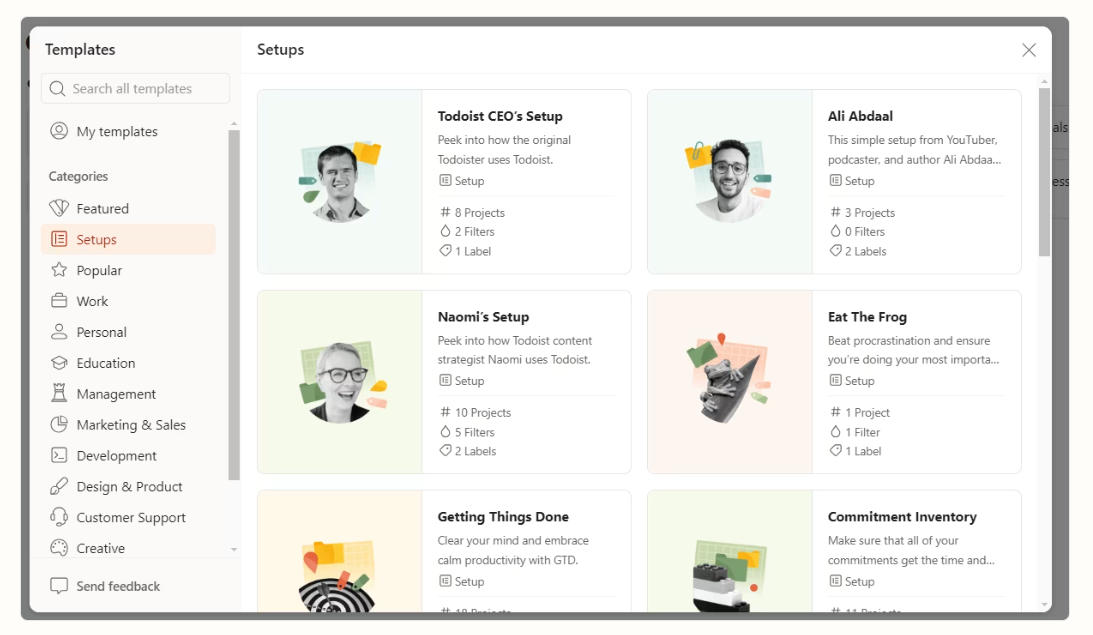
Task: Click the filters drop icon in Ali Abdaal card
Action: click(x=835, y=231)
